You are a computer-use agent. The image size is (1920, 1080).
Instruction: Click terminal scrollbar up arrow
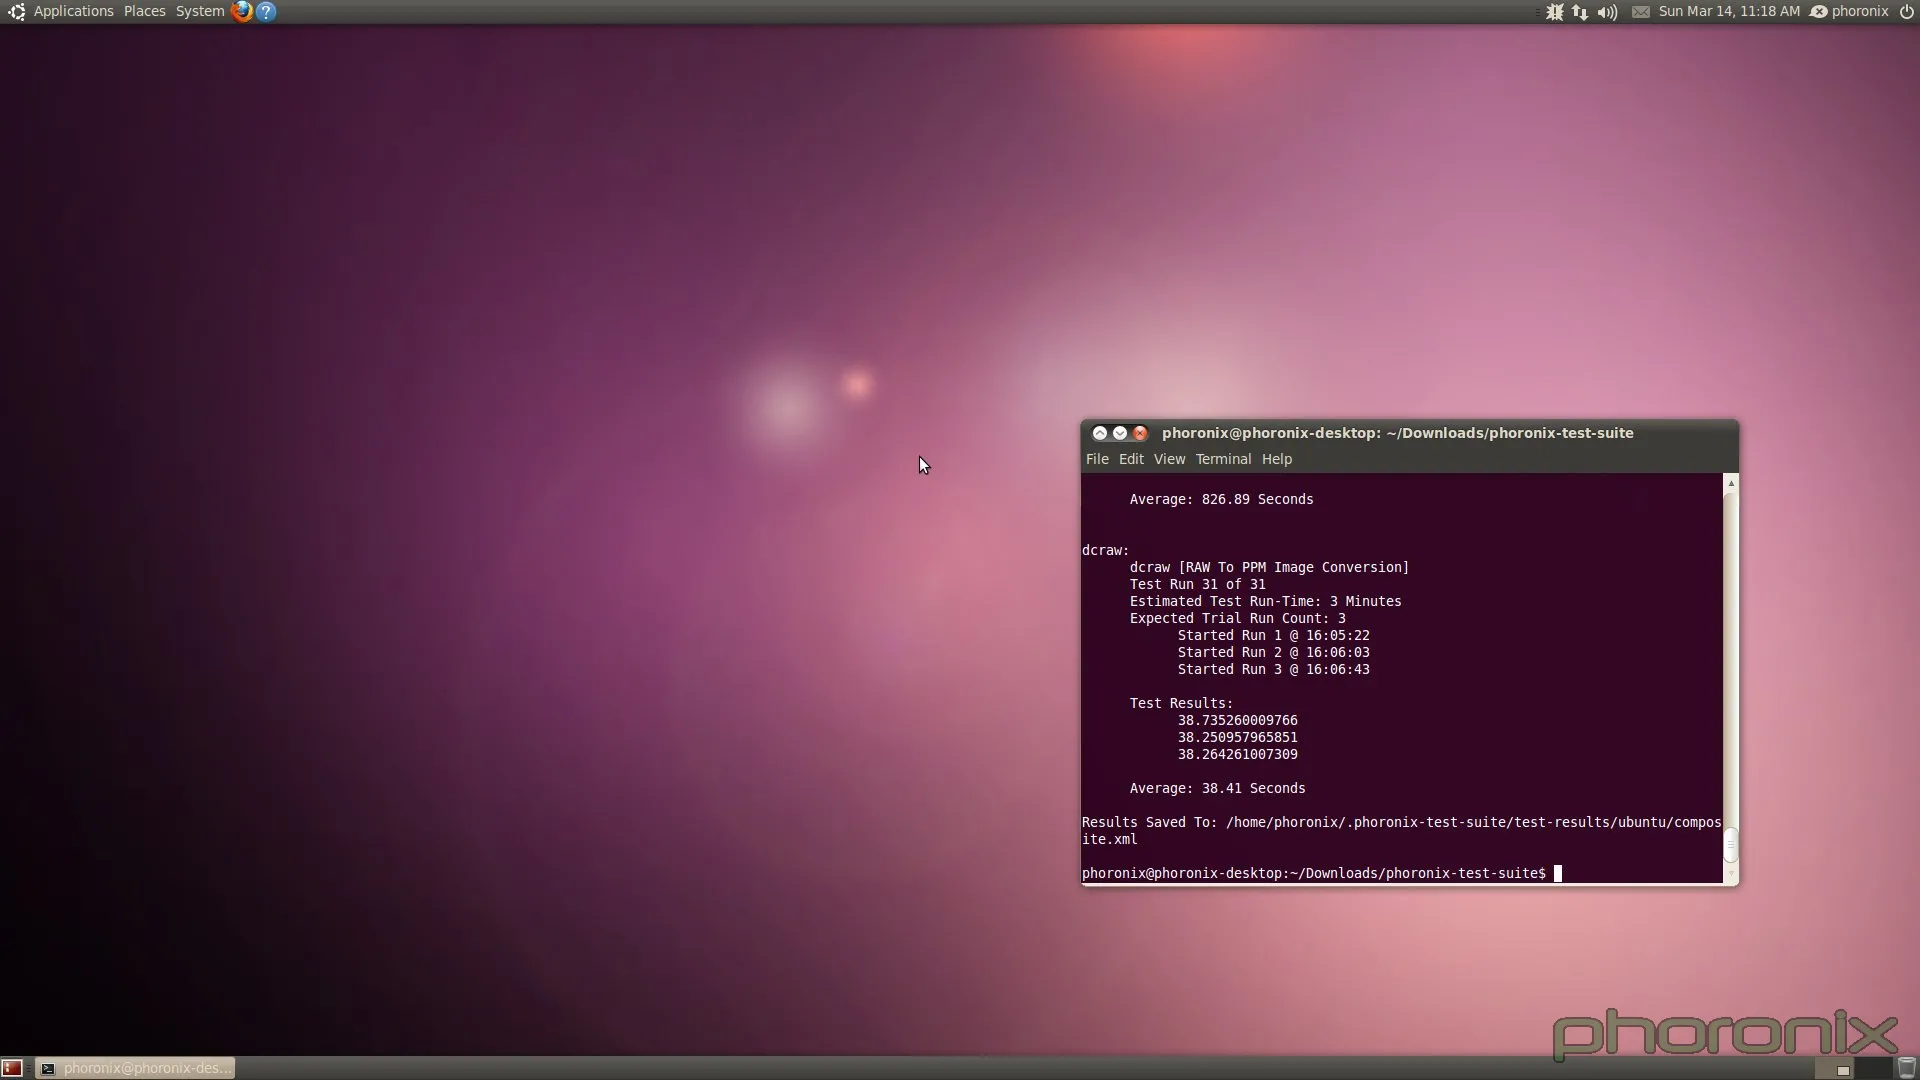[1731, 483]
